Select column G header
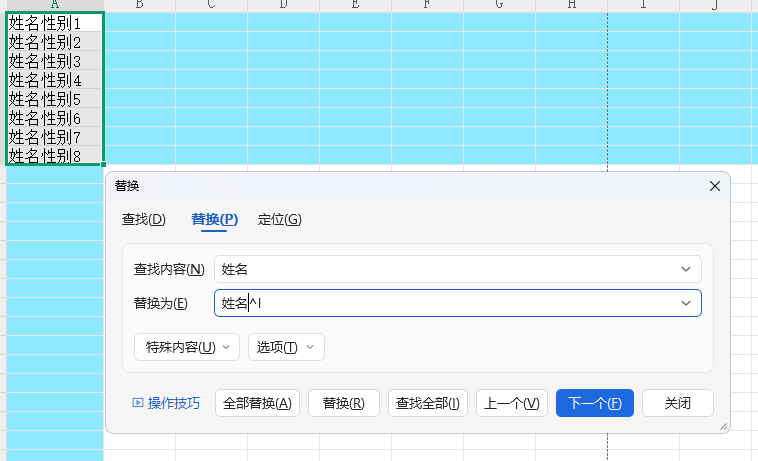The image size is (758, 461). (x=499, y=5)
